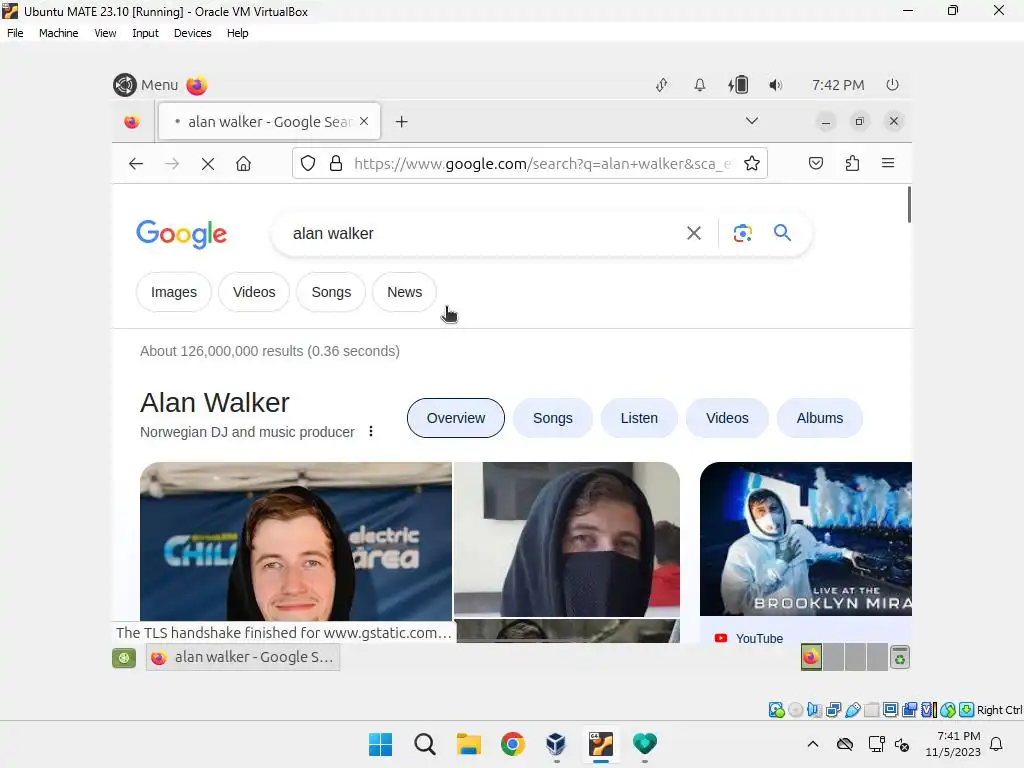This screenshot has width=1024, height=768.
Task: Click VirtualBox audio status icon
Action: (x=814, y=710)
